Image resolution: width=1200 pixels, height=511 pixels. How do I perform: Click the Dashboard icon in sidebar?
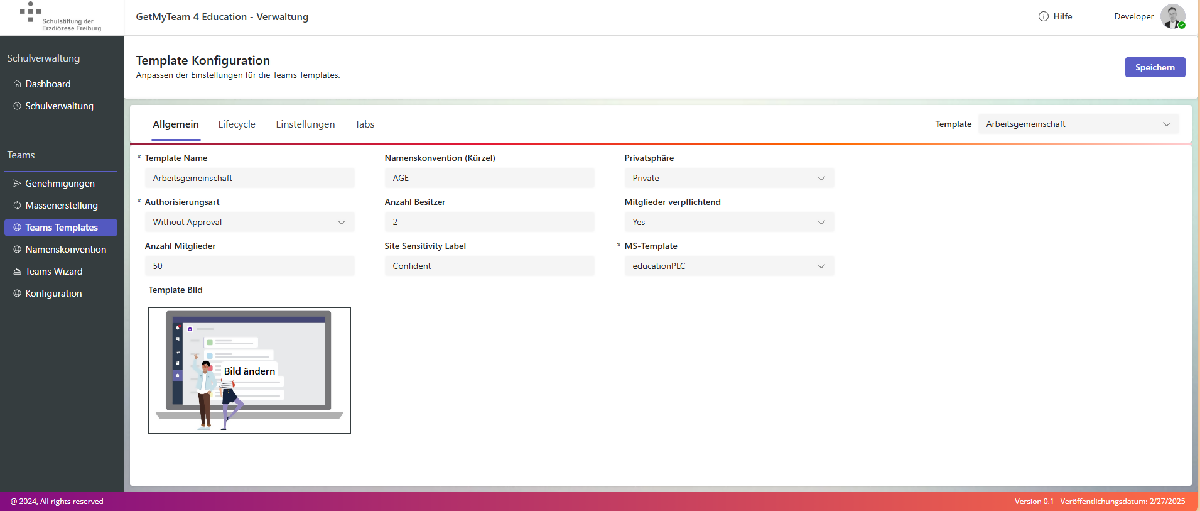(x=17, y=84)
